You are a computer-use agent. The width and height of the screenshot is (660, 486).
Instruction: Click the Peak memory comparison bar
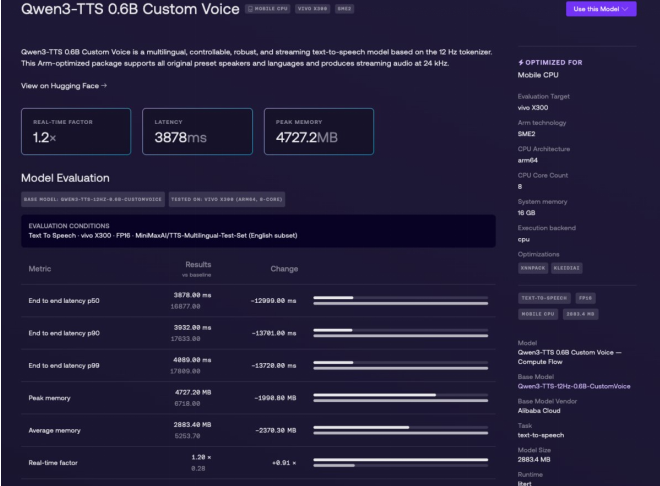401,398
